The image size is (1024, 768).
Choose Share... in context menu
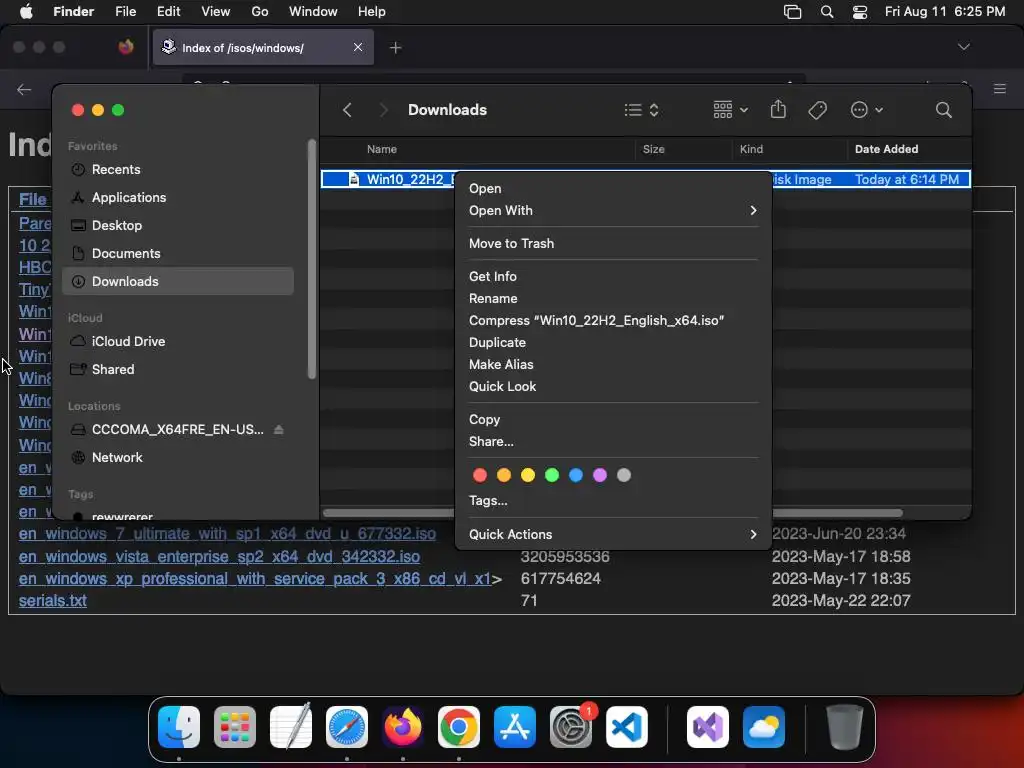point(613,441)
